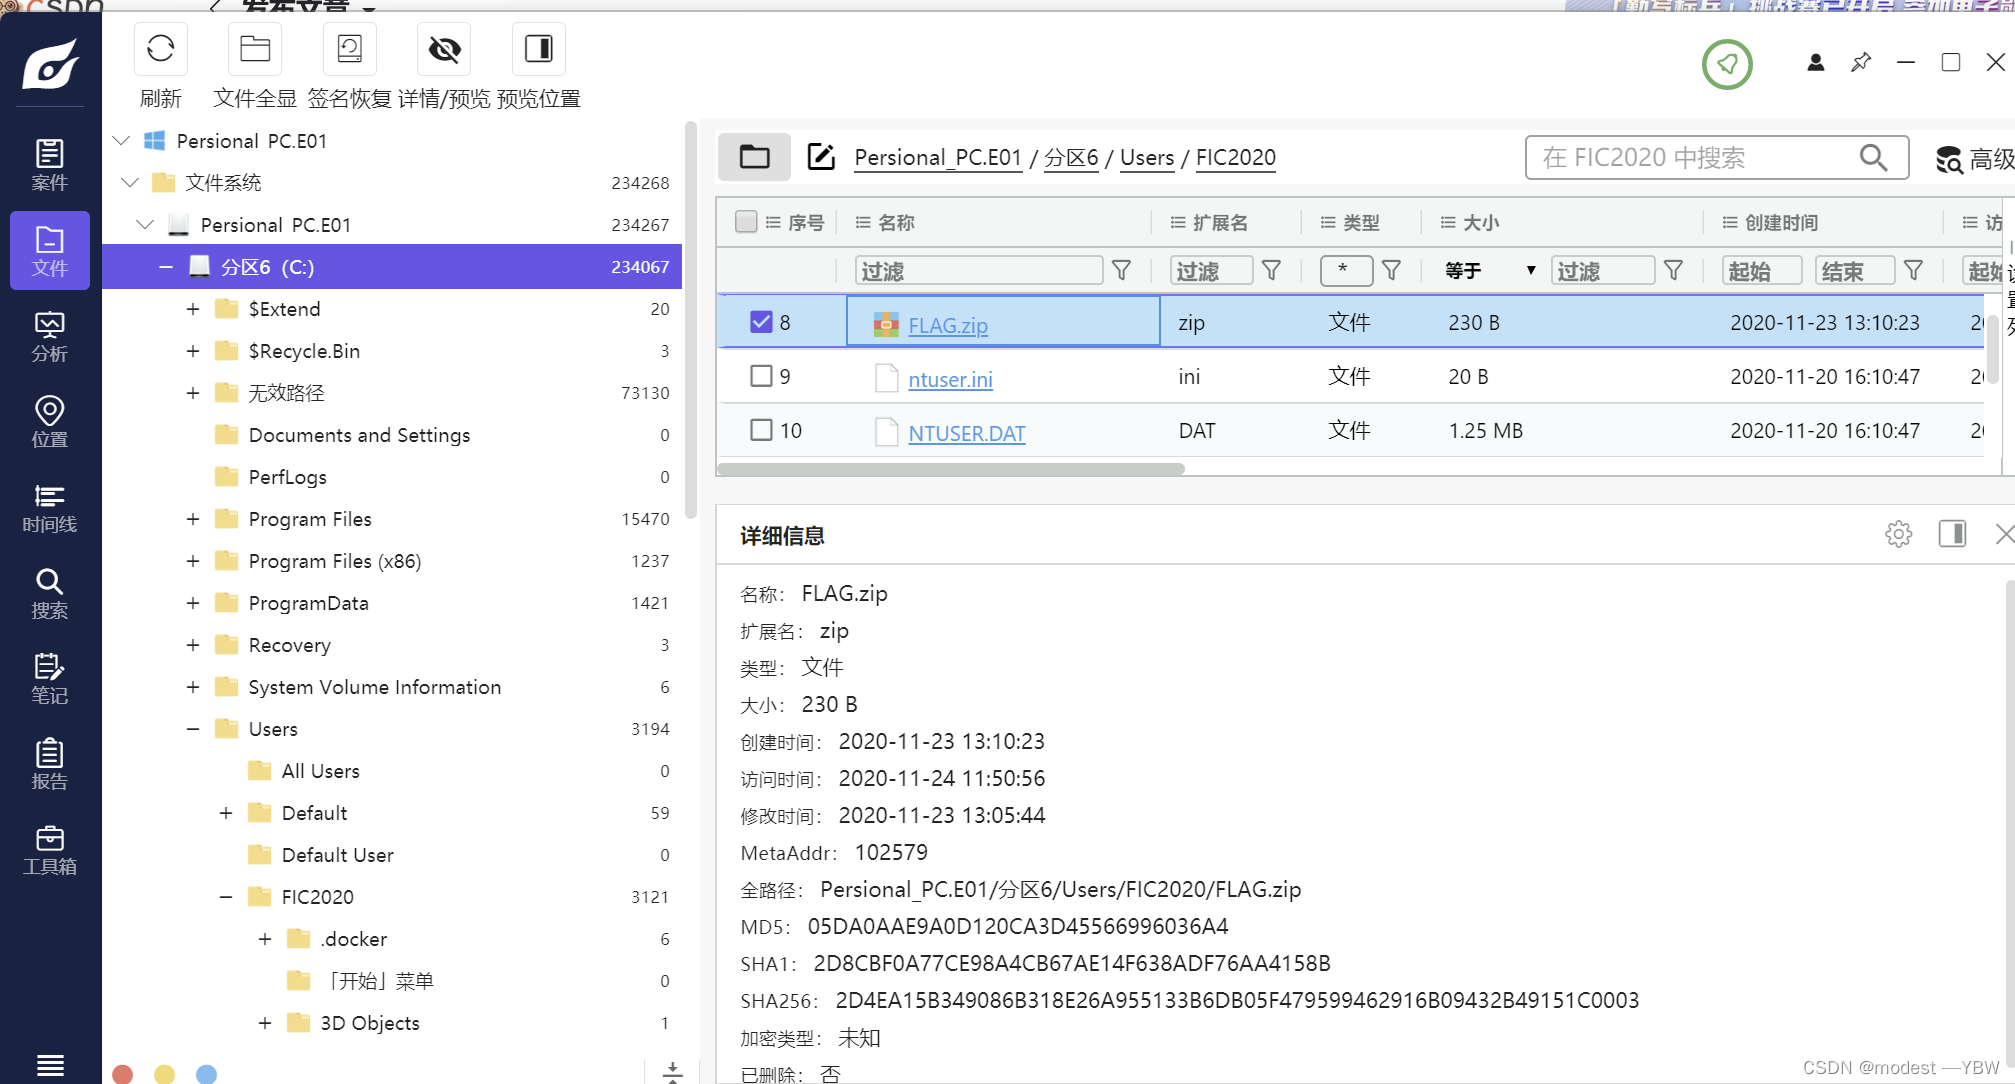Open the Analysis (分析) sidebar section
This screenshot has width=2015, height=1084.
point(49,337)
